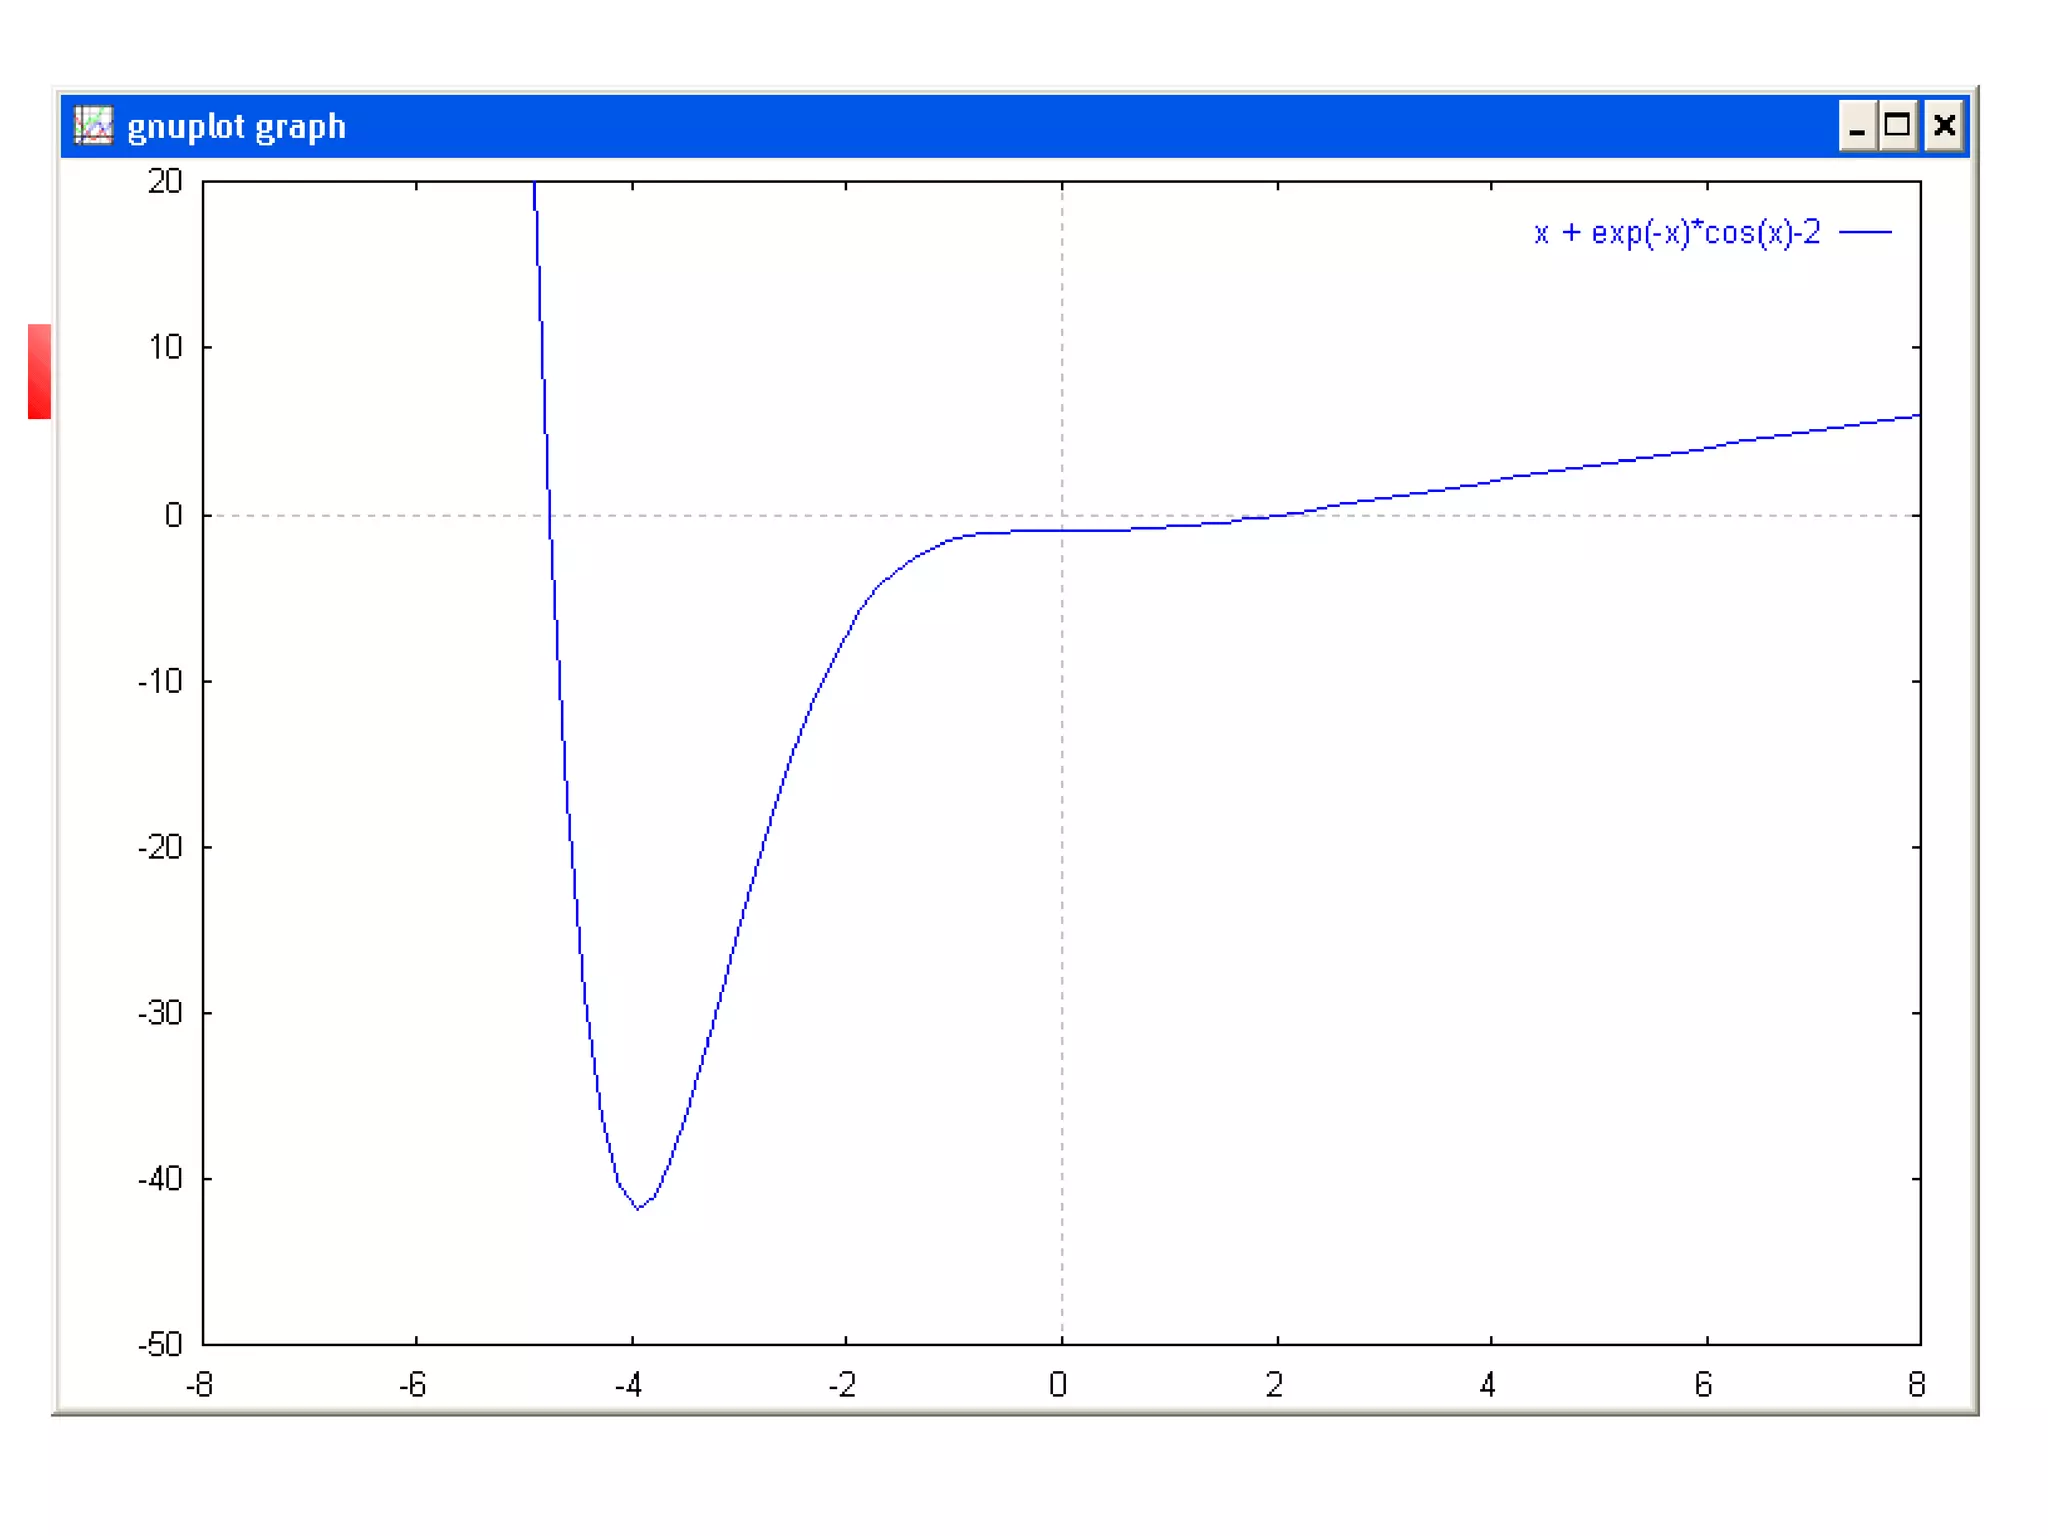Click the y-axis label 20
This screenshot has height=1536, width=2048.
pyautogui.click(x=165, y=182)
